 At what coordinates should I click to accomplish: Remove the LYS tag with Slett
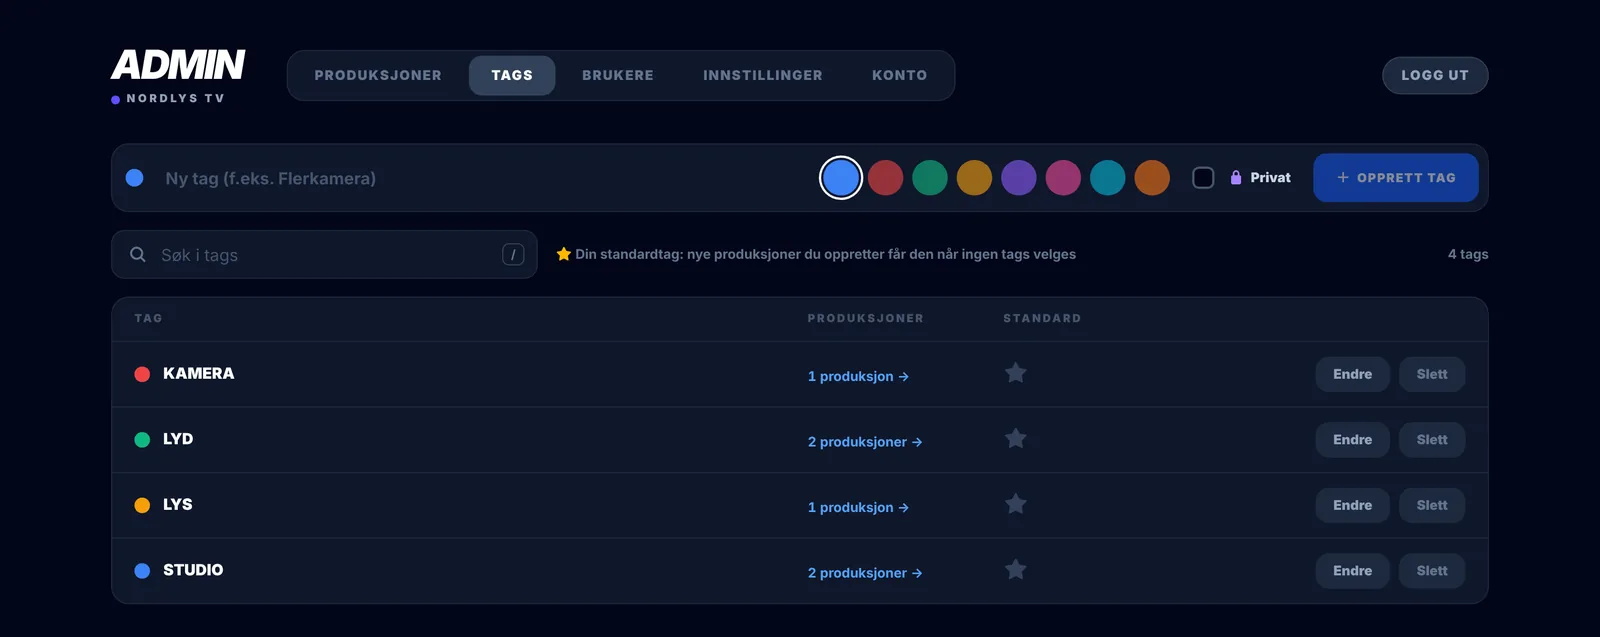(x=1432, y=505)
